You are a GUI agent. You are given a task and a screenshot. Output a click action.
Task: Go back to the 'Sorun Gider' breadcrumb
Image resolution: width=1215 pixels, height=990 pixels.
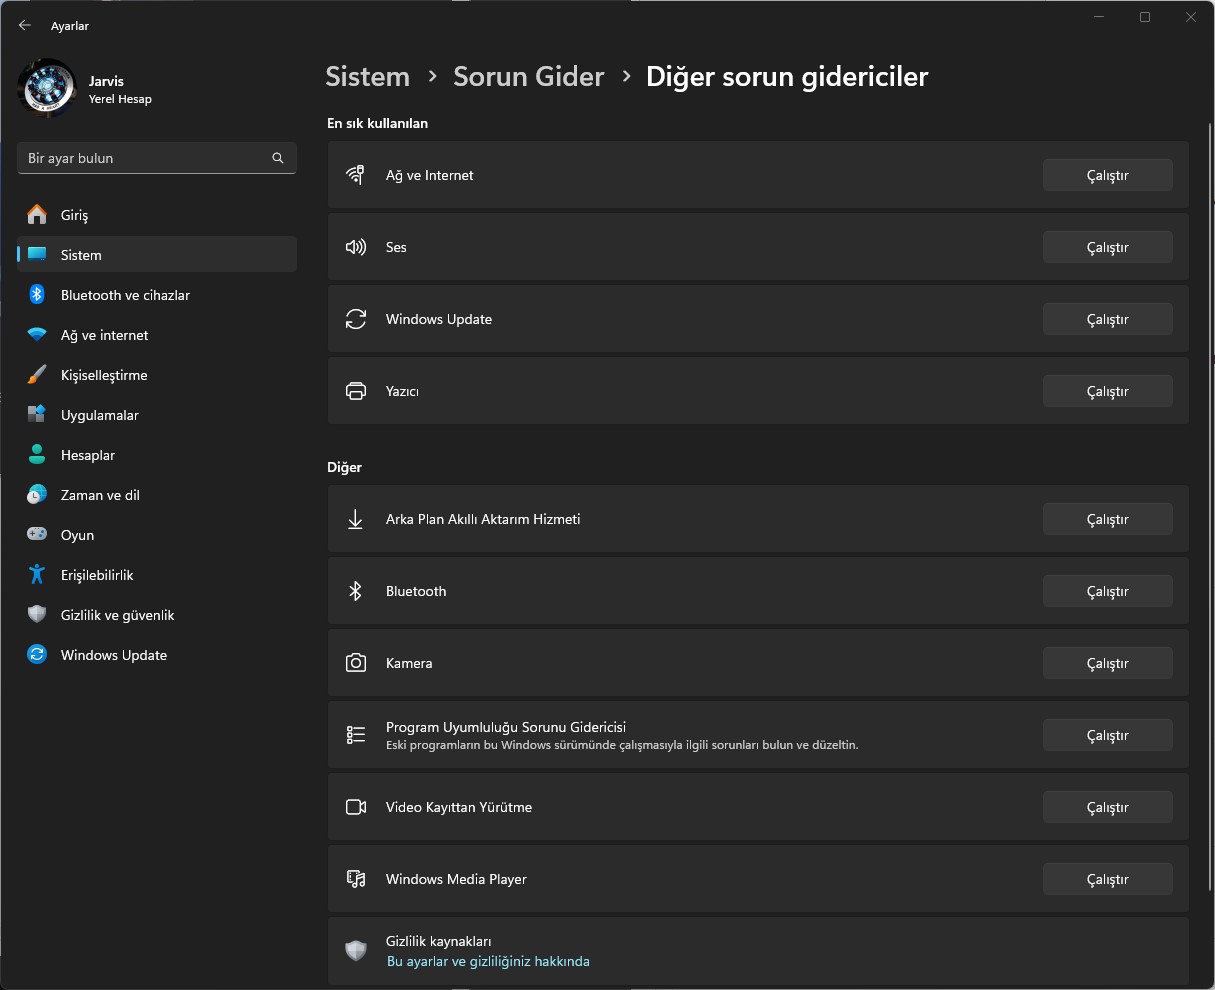(x=529, y=77)
